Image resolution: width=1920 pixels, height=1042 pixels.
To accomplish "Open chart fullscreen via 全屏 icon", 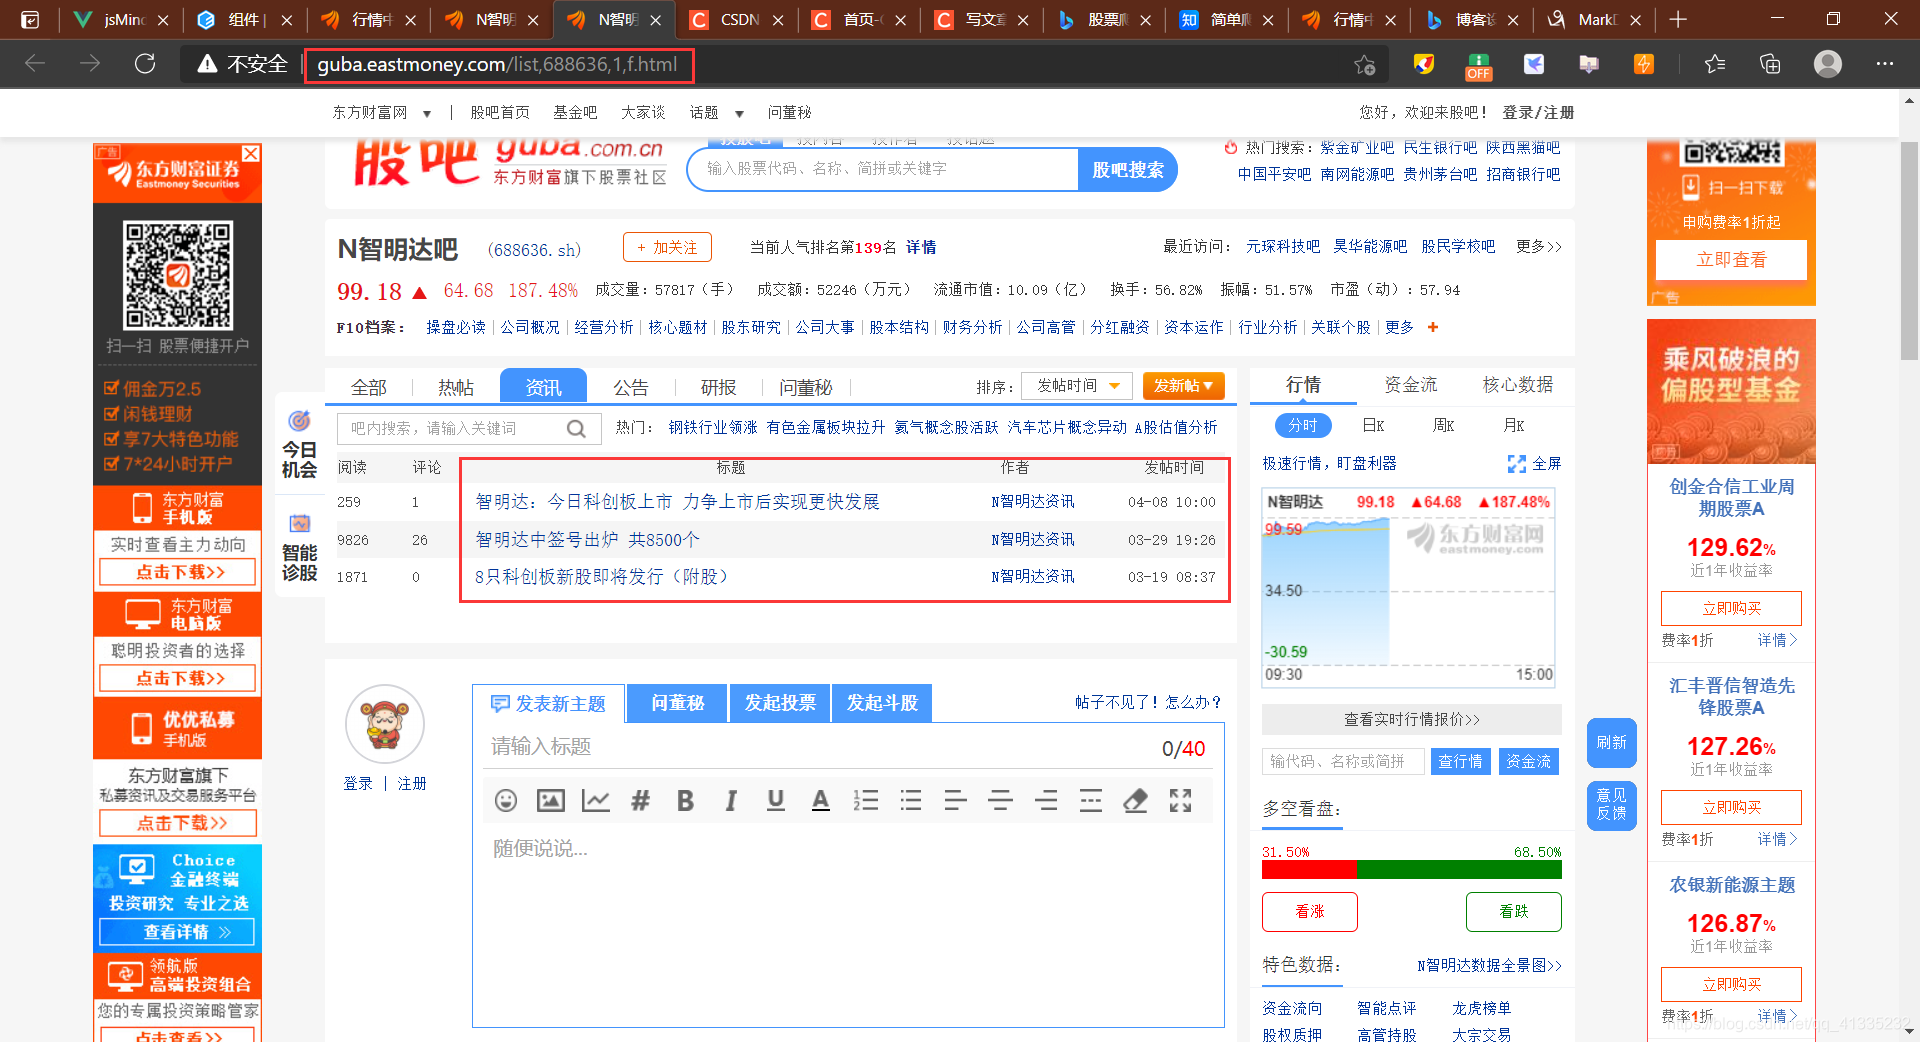I will 1534,464.
